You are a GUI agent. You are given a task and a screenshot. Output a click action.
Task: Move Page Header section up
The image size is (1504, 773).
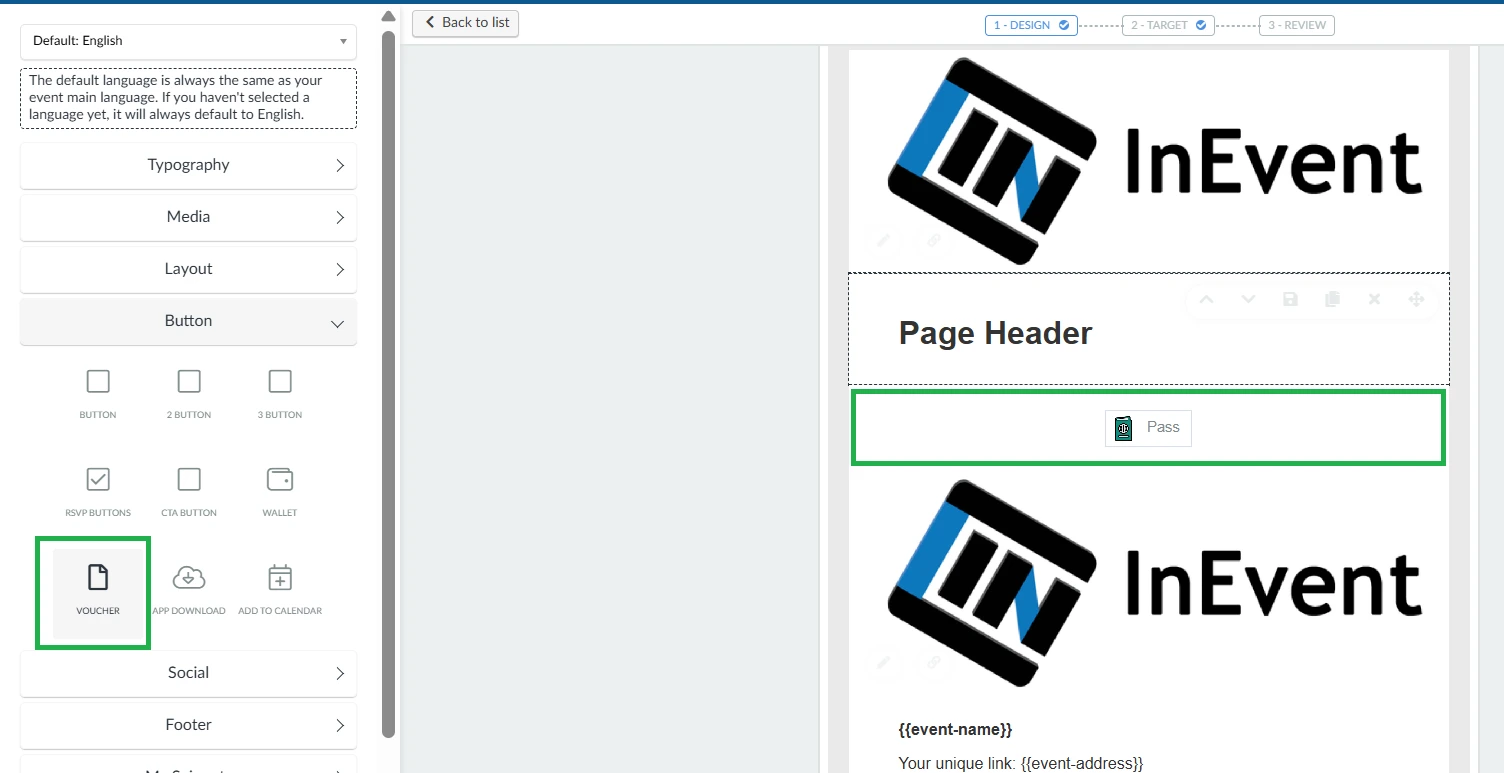1206,299
